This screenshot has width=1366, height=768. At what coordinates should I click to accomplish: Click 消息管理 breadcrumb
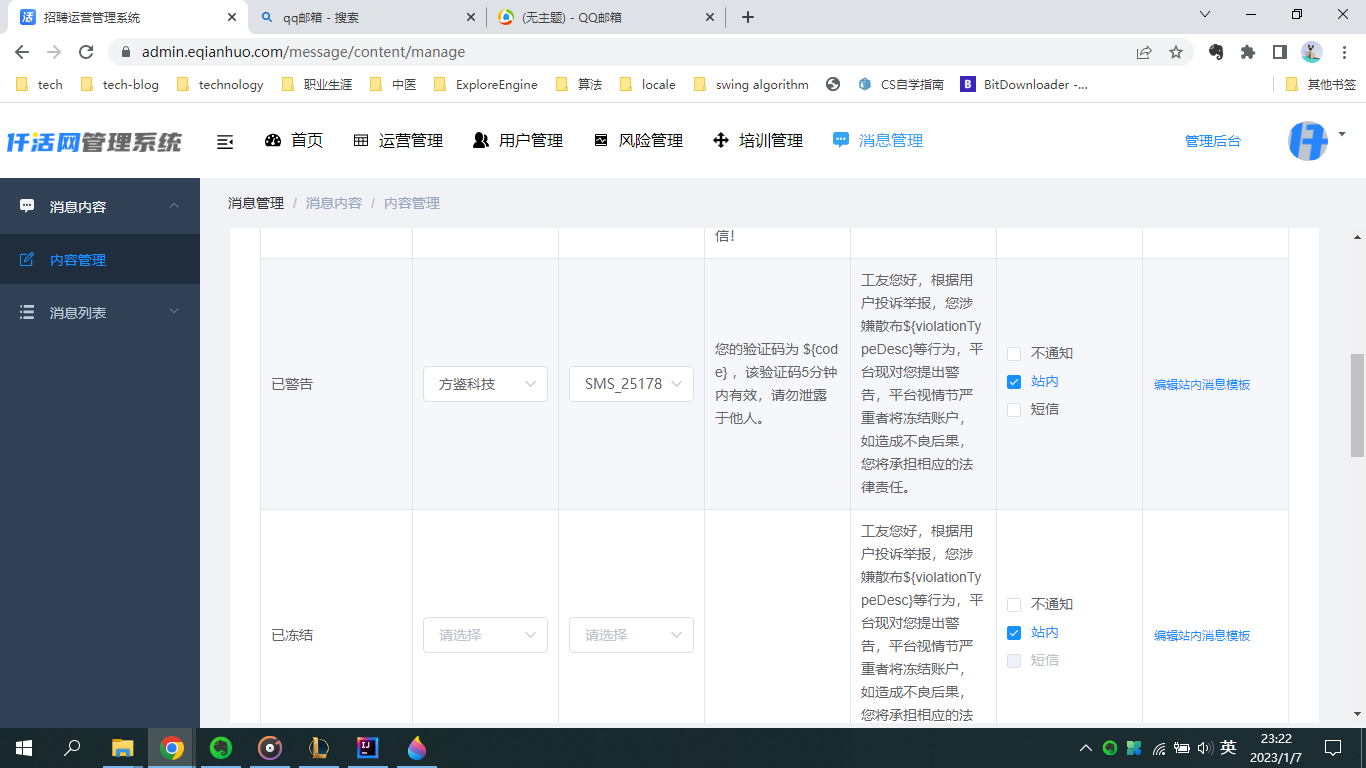point(256,203)
